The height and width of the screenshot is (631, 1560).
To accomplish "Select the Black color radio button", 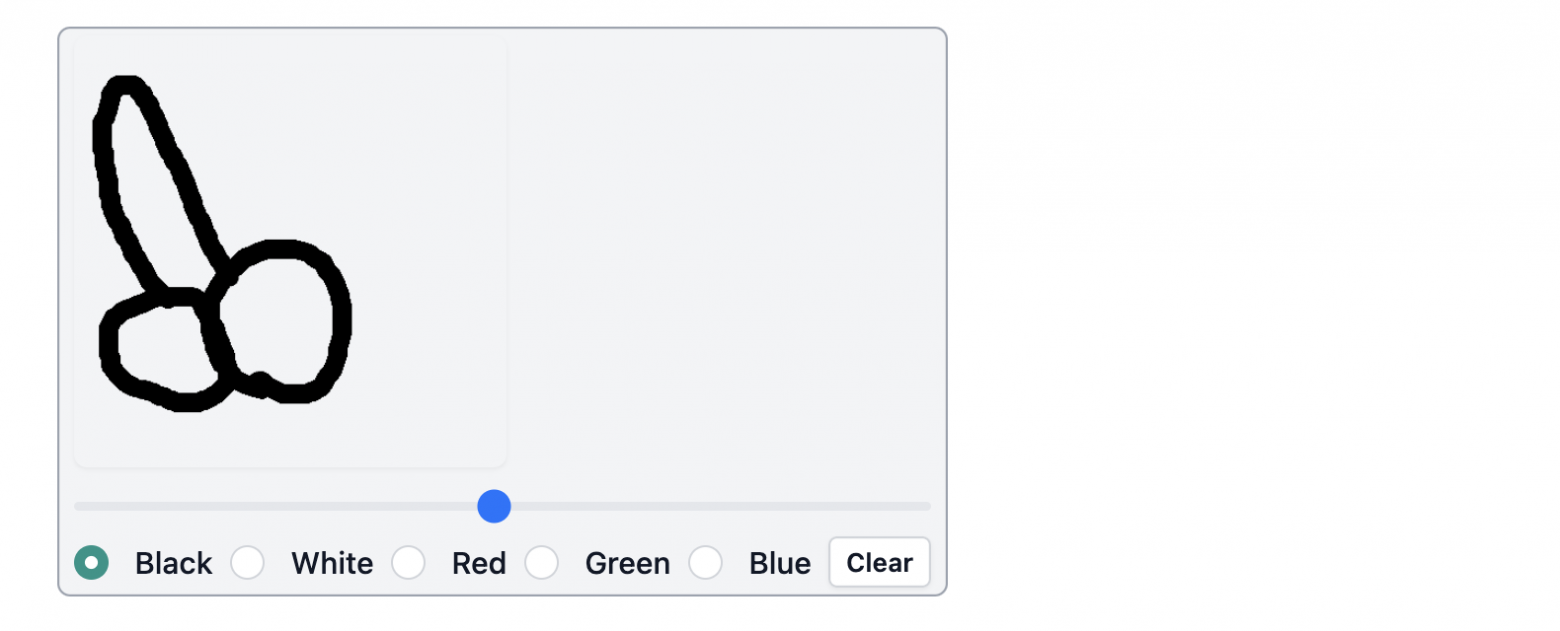I will [x=91, y=563].
